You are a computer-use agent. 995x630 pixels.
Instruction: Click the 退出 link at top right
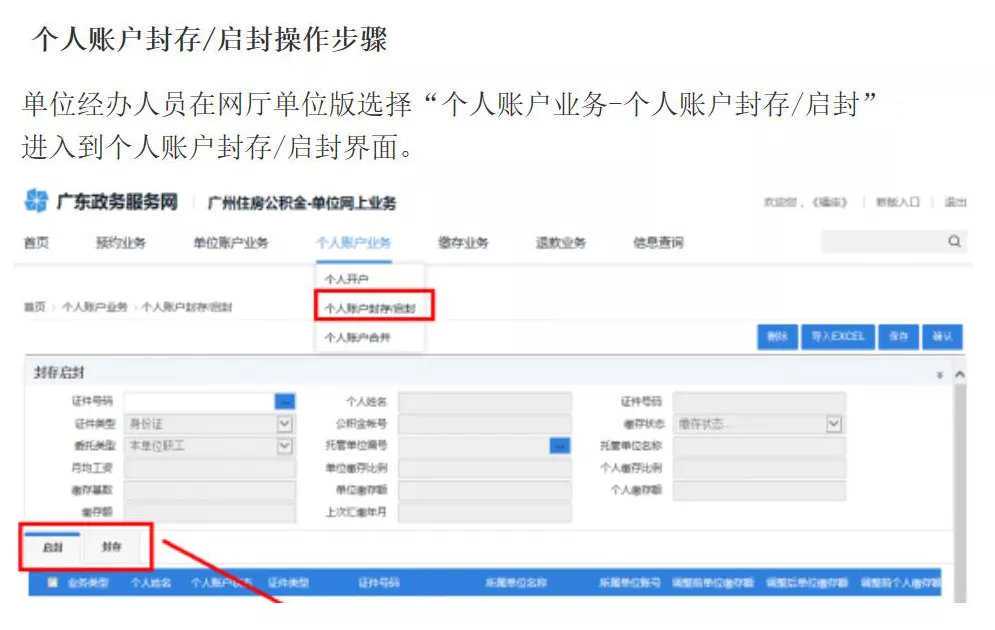(955, 201)
